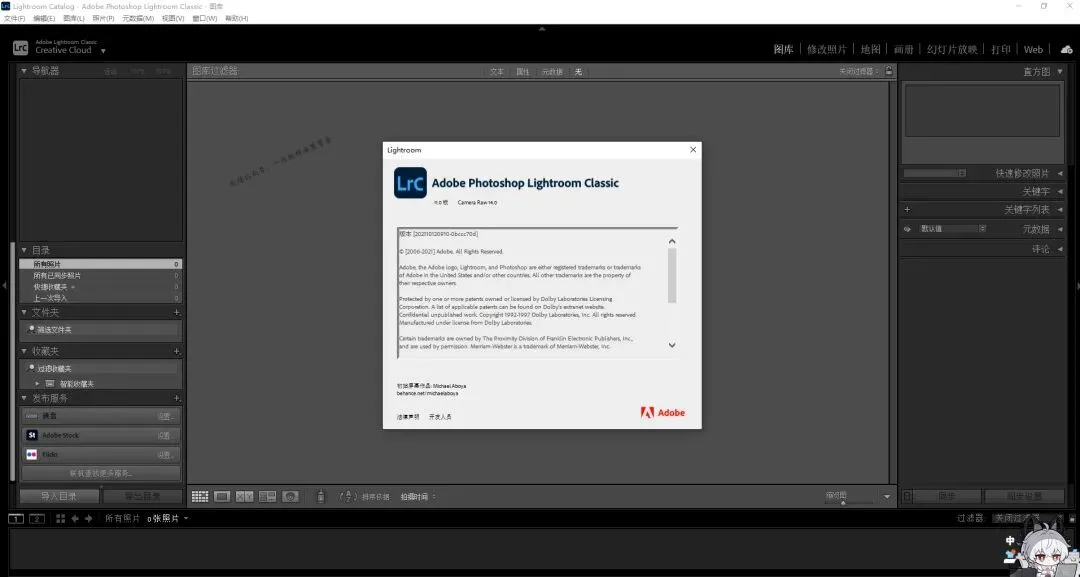Expand the Comments panel
Image resolution: width=1080 pixels, height=577 pixels.
coord(1060,249)
